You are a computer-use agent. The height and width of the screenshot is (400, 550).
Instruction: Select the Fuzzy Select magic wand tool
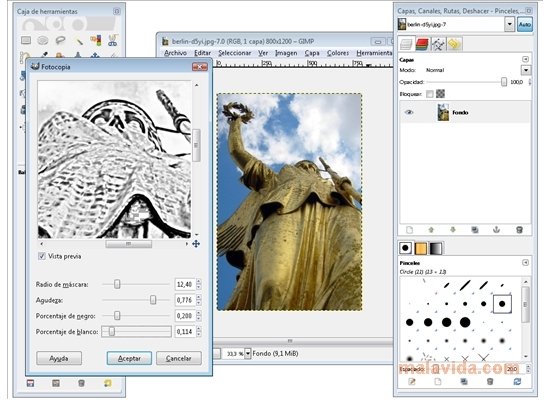tap(79, 41)
